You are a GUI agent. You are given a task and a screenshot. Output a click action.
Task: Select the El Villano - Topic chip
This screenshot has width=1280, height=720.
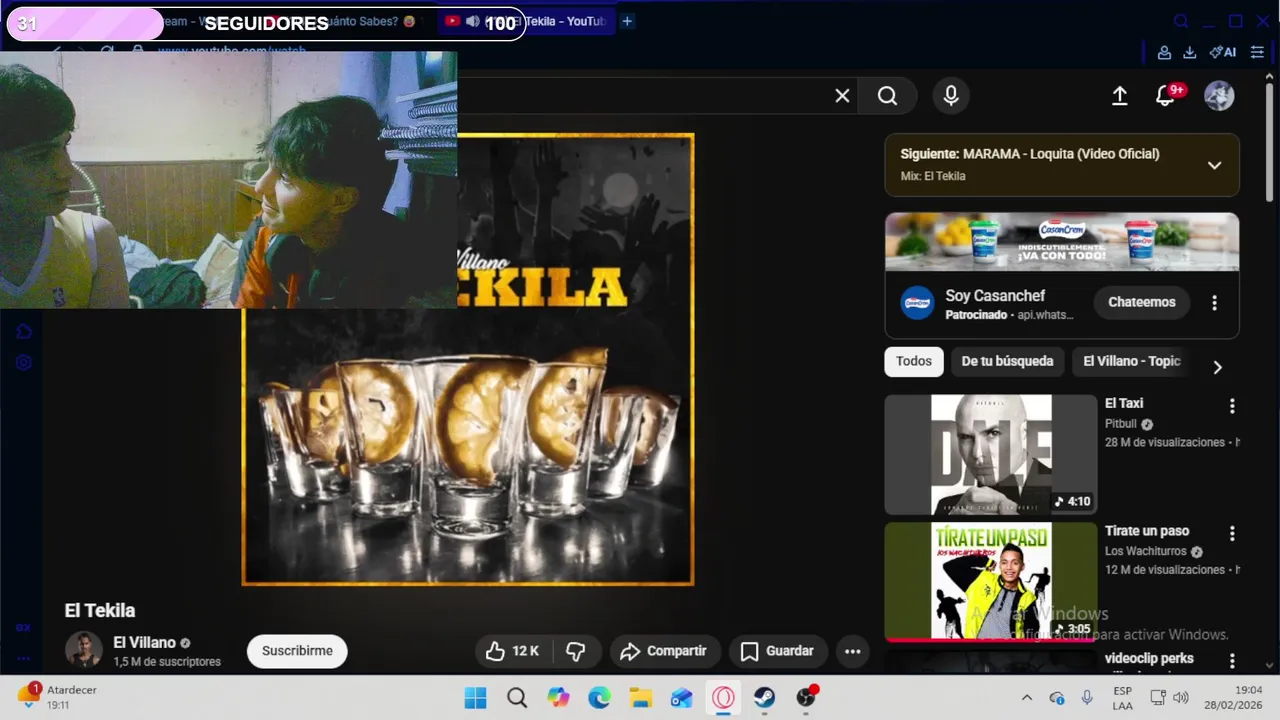click(x=1132, y=361)
